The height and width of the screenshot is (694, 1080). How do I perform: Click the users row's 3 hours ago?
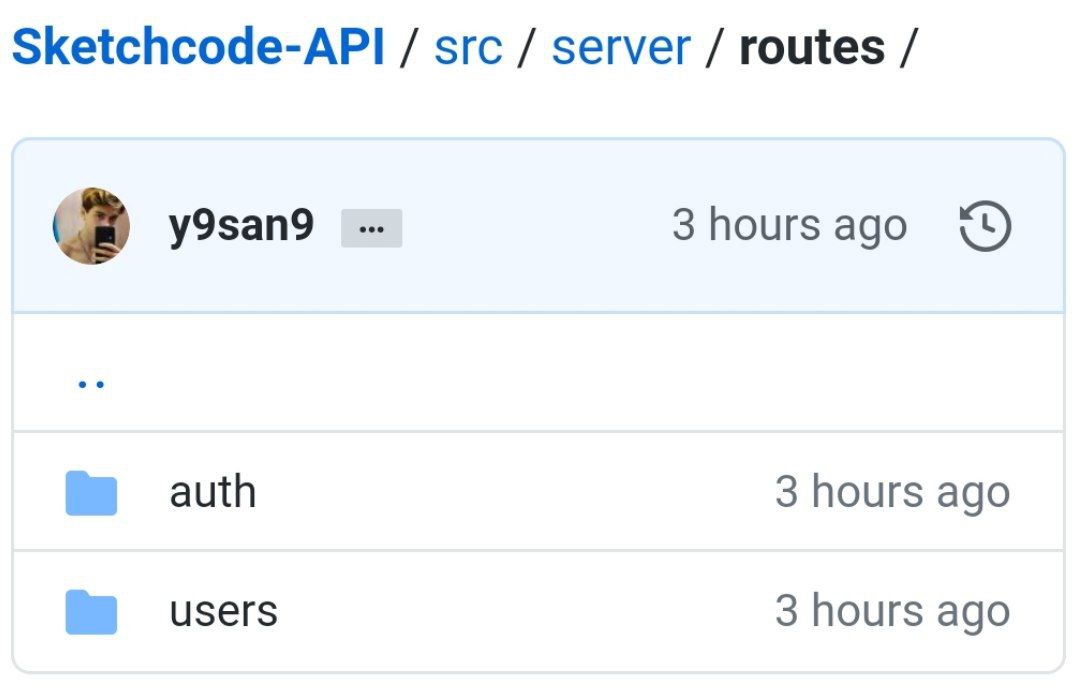click(892, 611)
